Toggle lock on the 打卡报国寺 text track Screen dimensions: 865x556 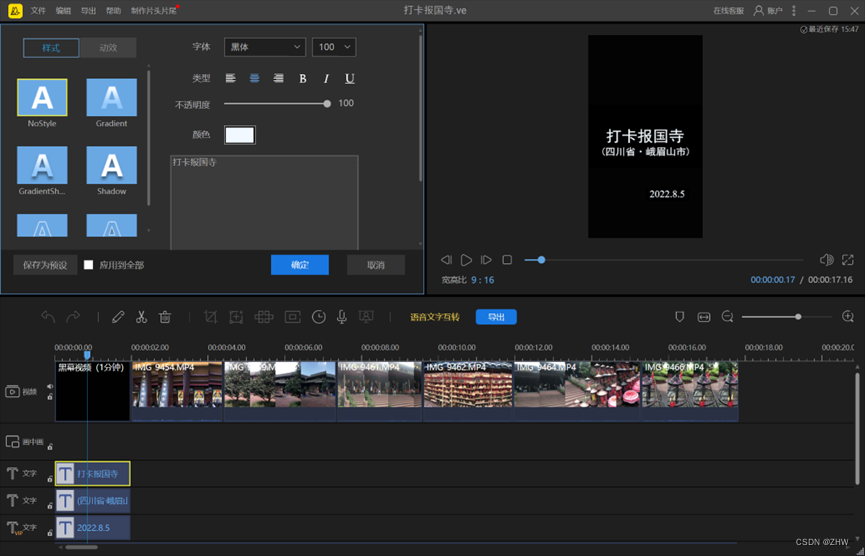pos(50,479)
